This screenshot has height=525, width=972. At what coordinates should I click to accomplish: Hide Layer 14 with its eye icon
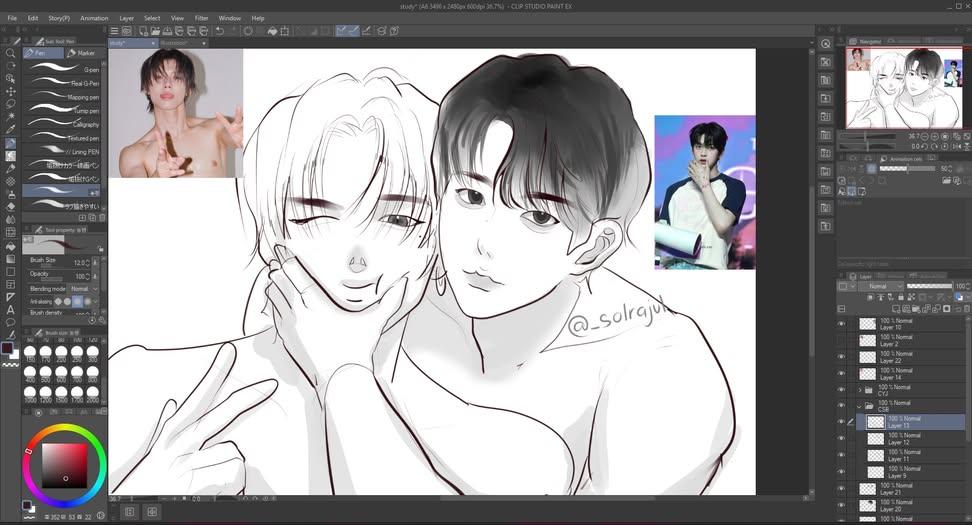tap(841, 374)
